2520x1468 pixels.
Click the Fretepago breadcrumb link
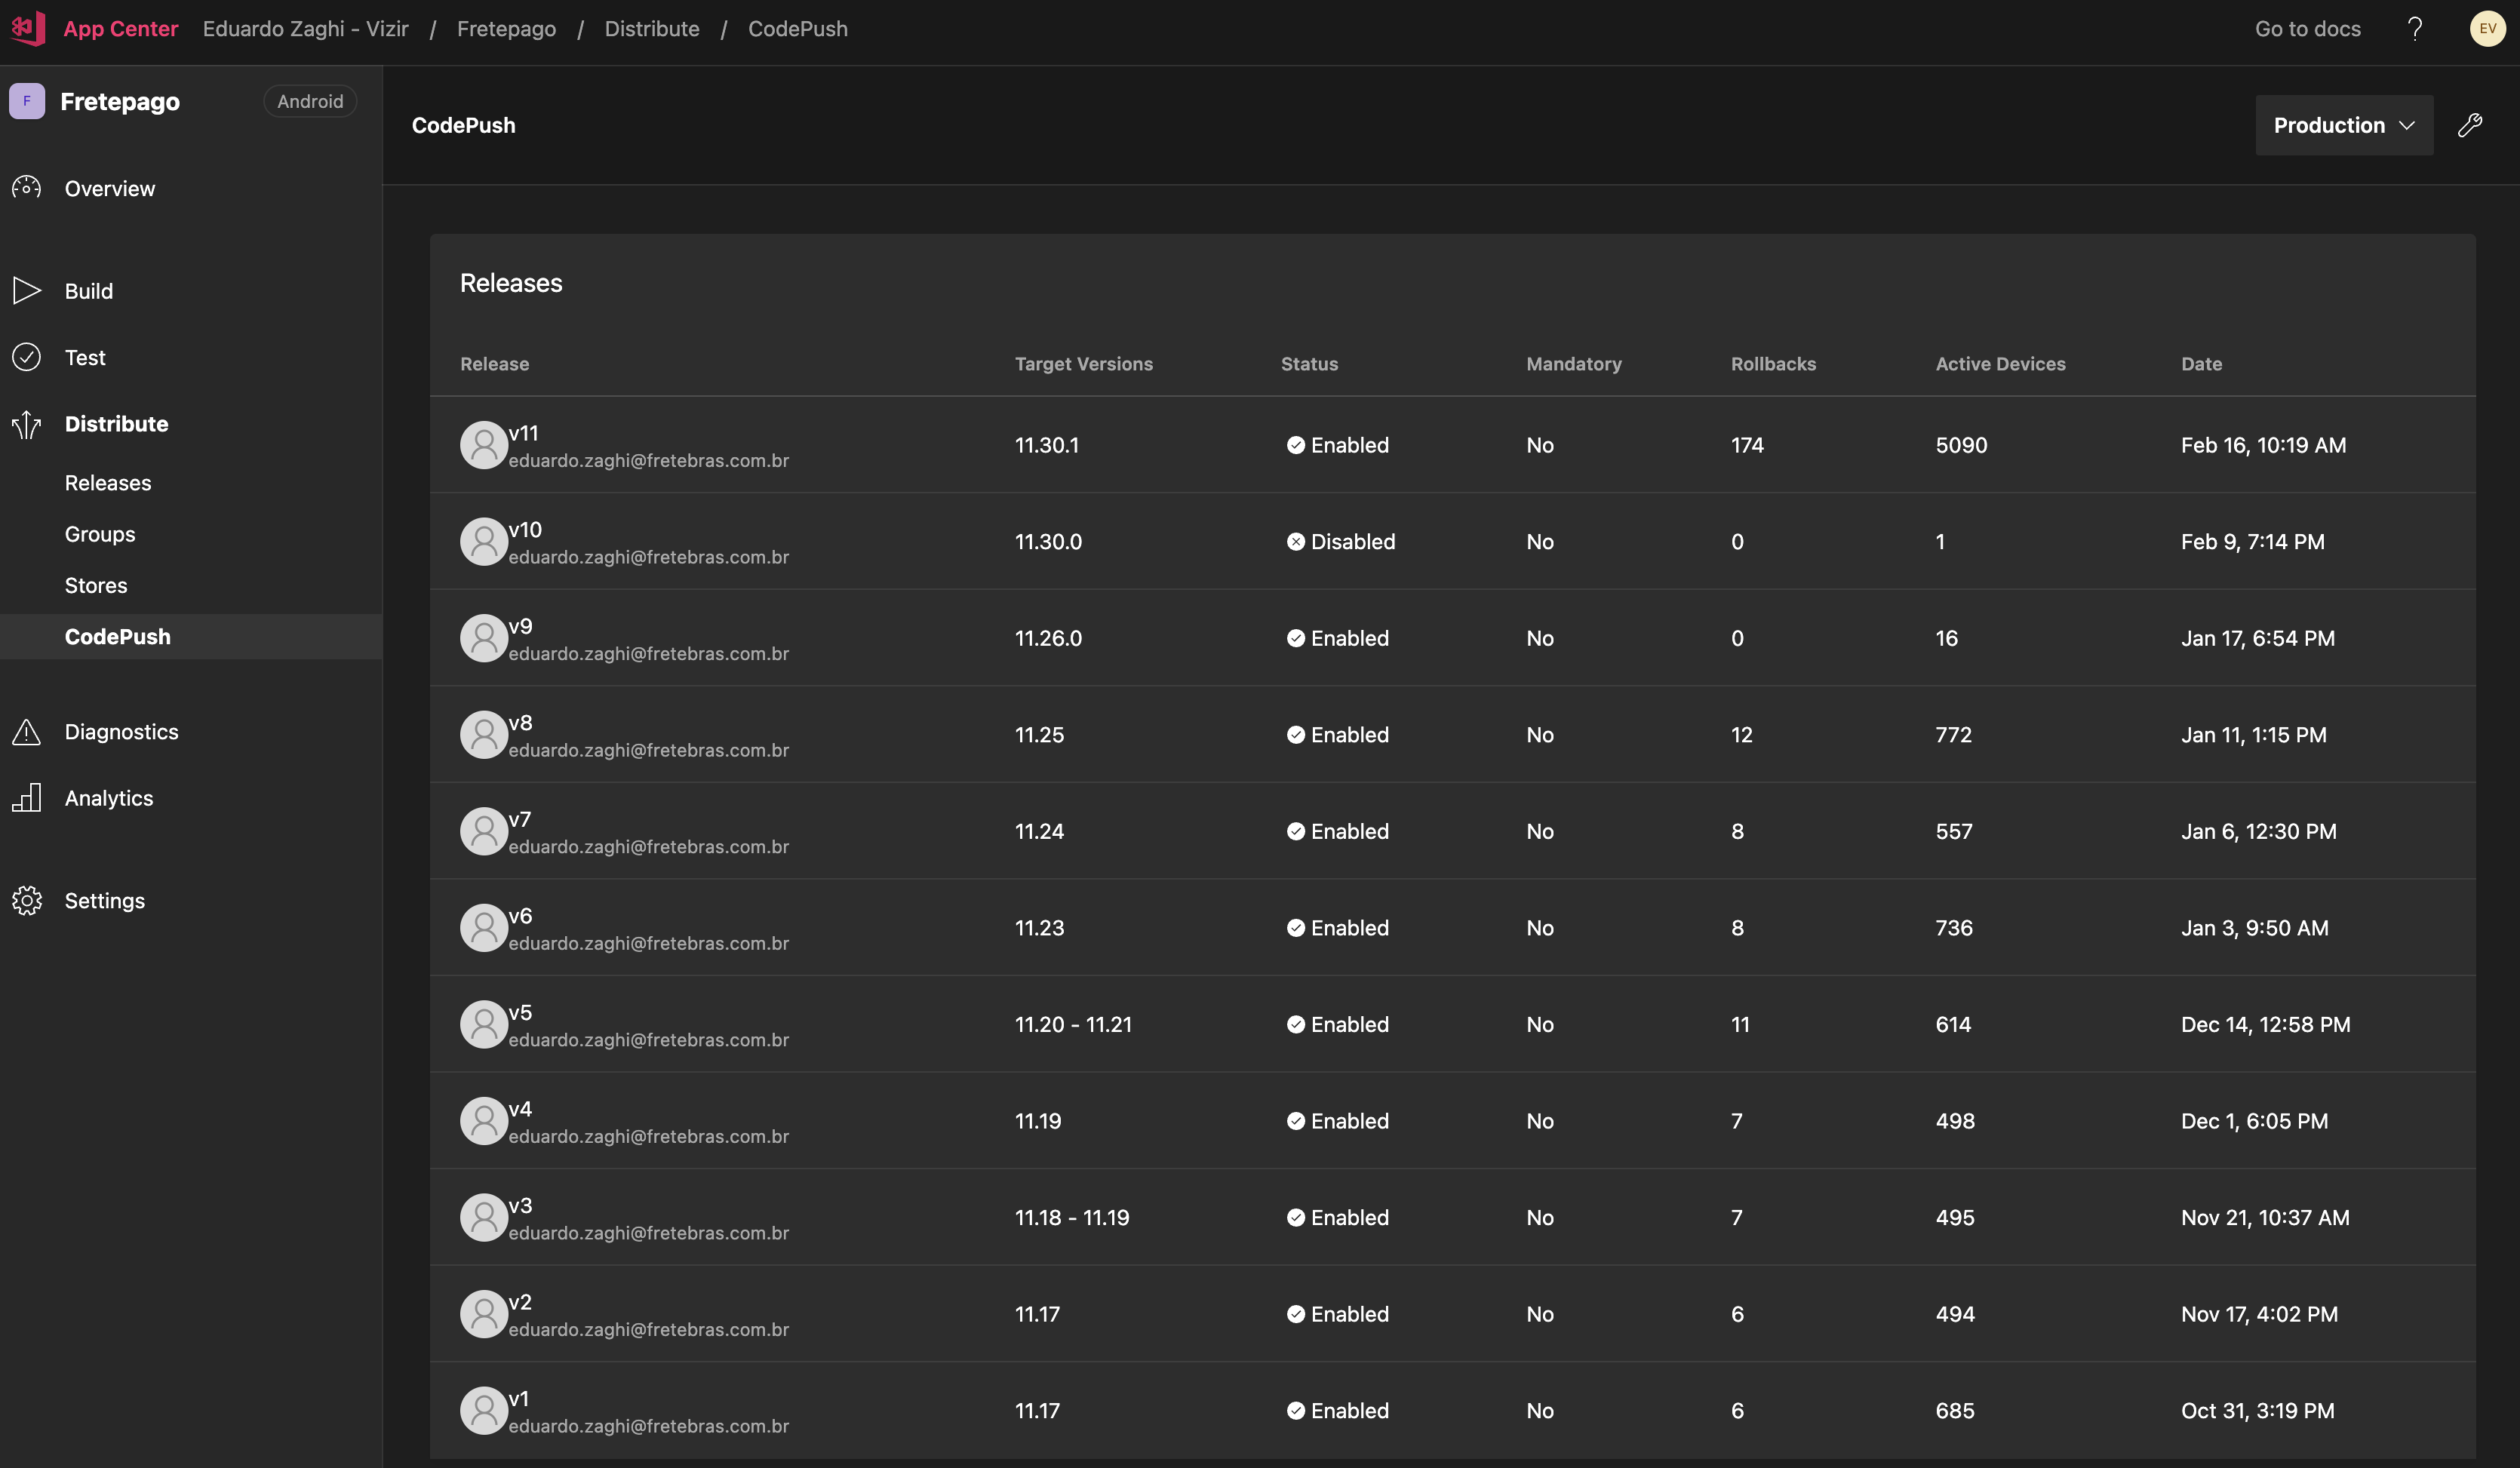[506, 29]
